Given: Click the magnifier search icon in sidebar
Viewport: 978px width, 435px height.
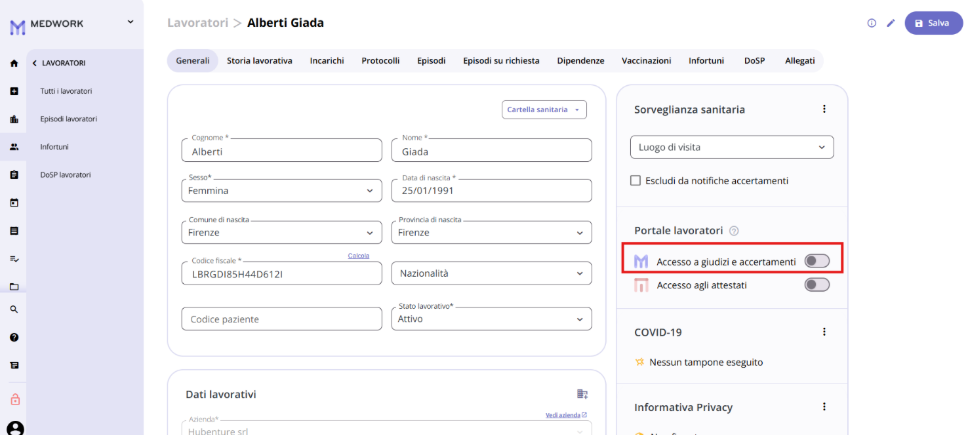Looking at the screenshot, I should [14, 309].
